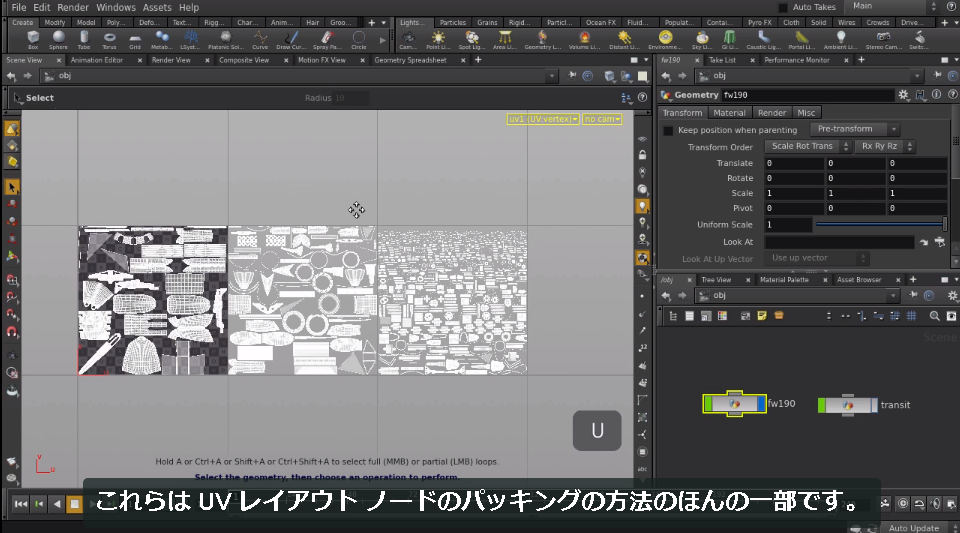Open the Render menu
Screen dimensions: 960x533
[73, 7]
